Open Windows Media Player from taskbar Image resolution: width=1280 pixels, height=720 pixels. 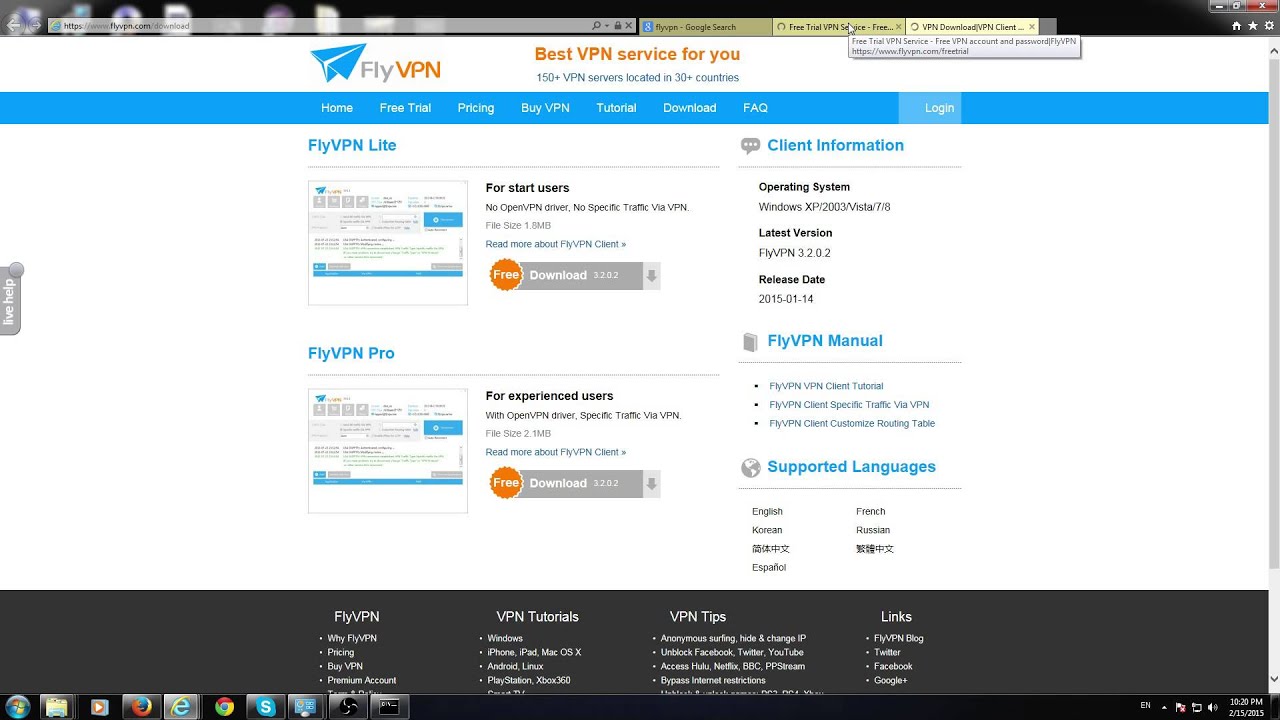(99, 707)
